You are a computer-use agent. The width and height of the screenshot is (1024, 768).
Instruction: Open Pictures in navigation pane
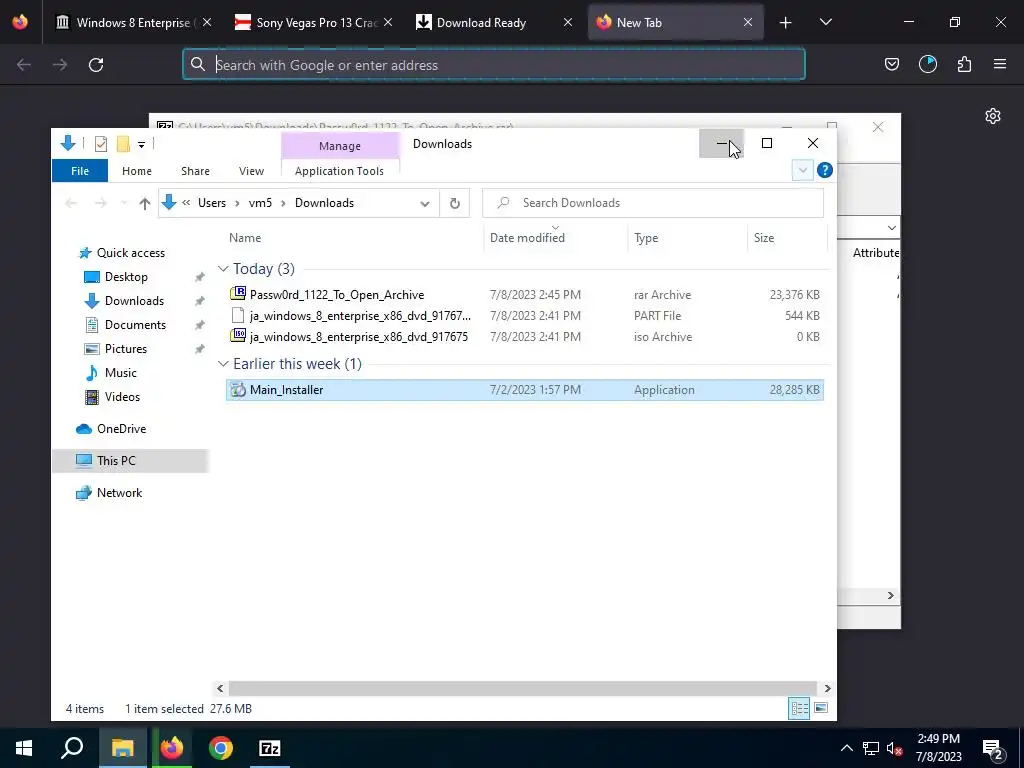[x=125, y=349]
